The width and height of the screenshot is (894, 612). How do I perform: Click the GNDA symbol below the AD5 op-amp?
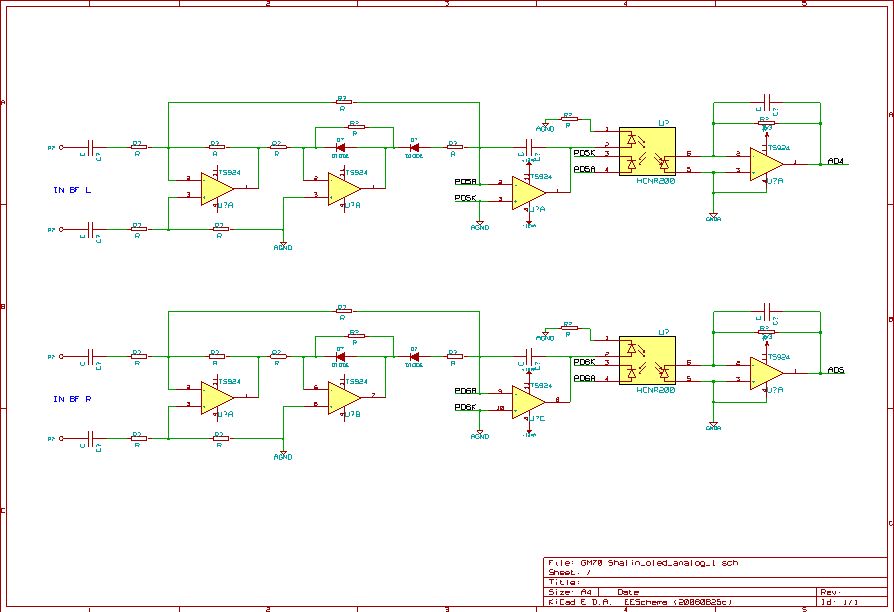point(713,425)
